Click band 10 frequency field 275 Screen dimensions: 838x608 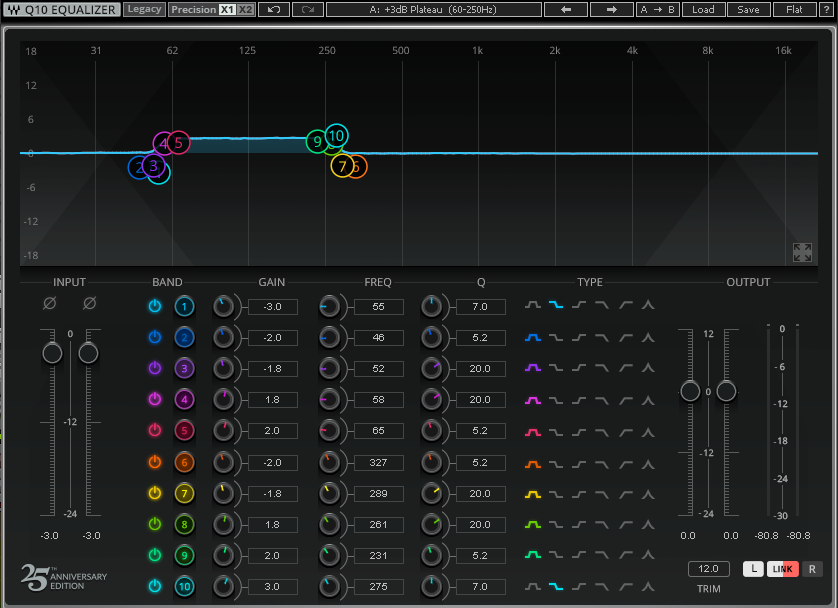point(378,587)
